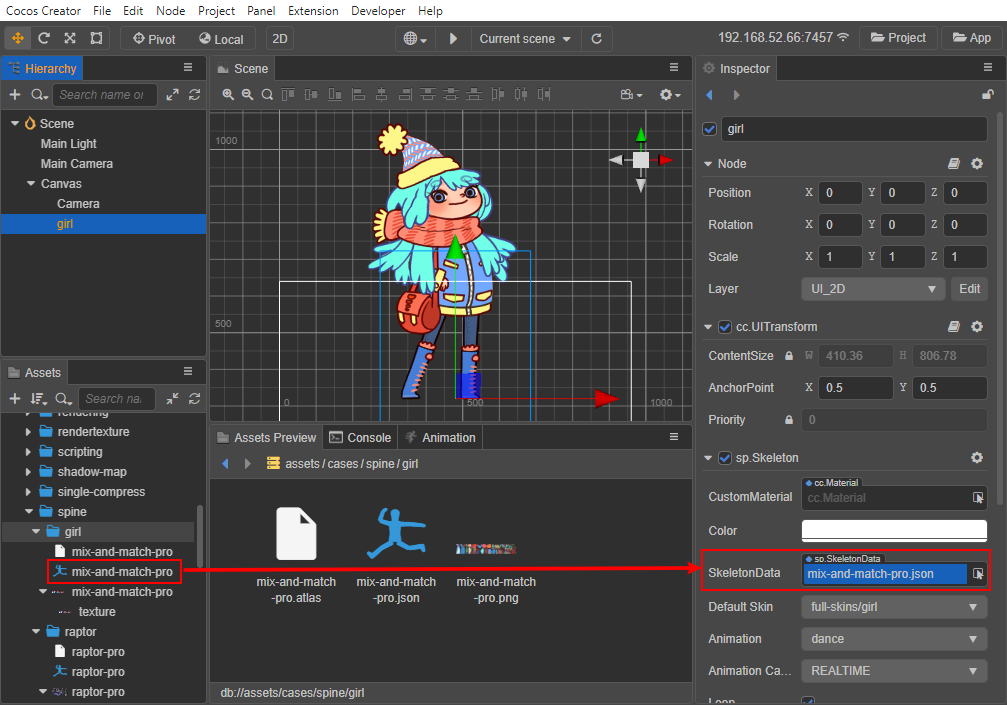Select the mix-and-match-pro.png thumbnail
1007x705 pixels.
click(486, 549)
